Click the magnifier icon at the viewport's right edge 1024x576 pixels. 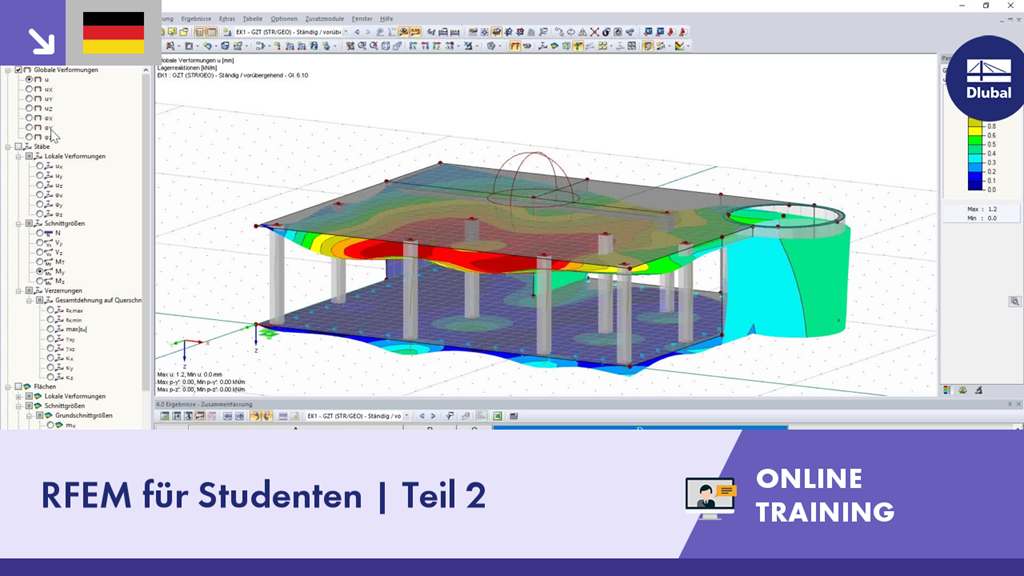[x=1014, y=302]
